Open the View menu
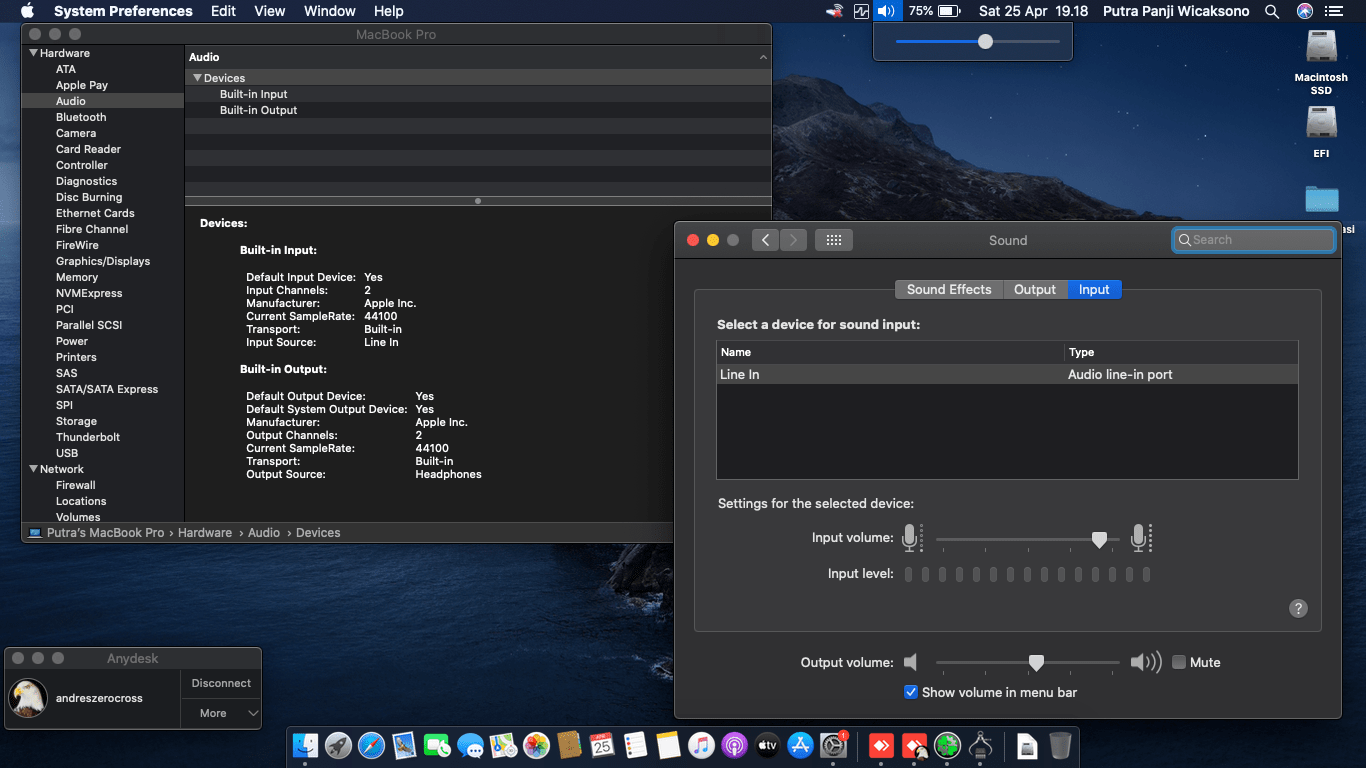 click(x=270, y=11)
